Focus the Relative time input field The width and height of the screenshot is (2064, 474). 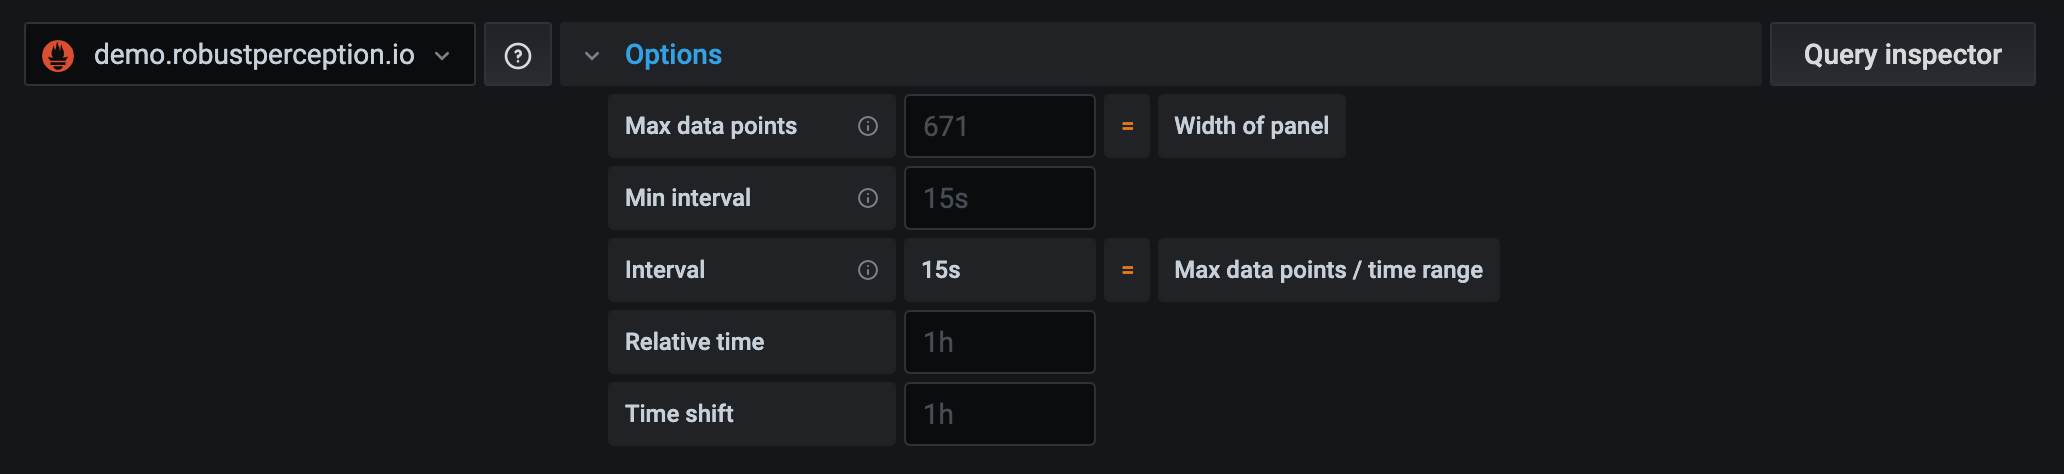click(1000, 342)
